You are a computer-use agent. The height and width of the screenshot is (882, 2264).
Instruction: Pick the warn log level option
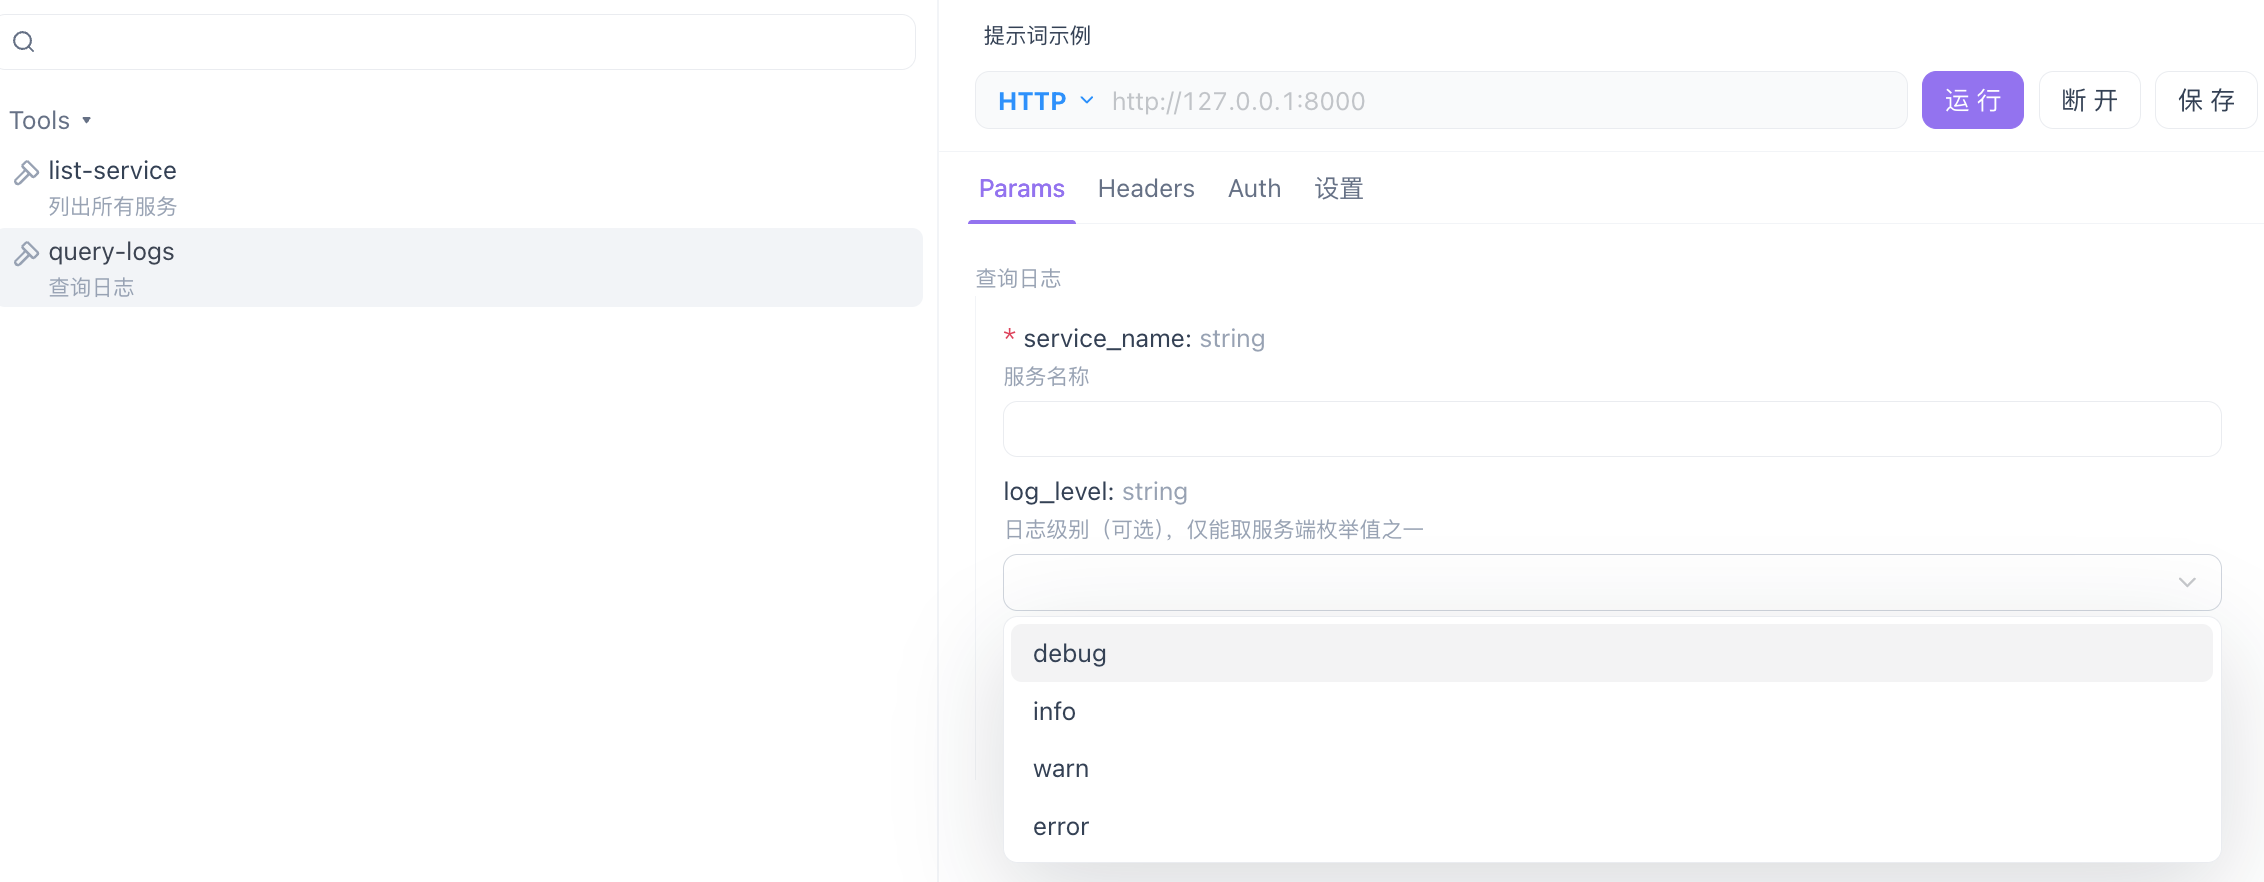coord(1611,769)
